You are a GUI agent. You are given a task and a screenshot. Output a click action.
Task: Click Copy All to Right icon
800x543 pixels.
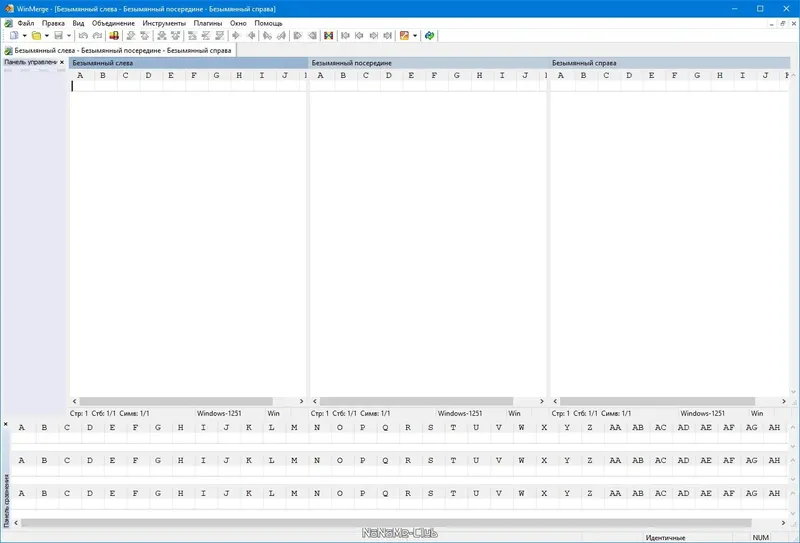point(298,36)
